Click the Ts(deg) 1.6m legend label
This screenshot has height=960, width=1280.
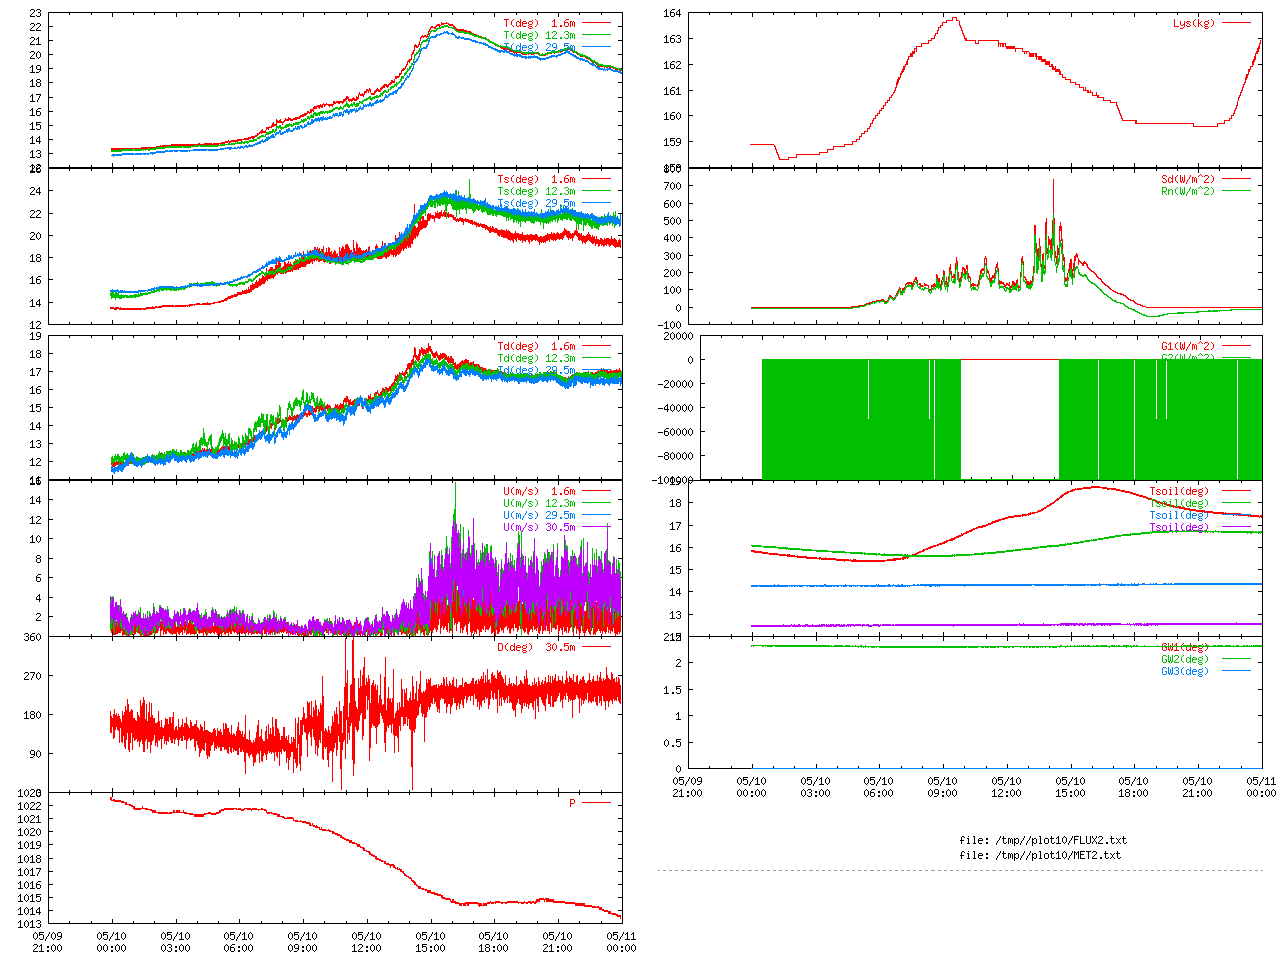tap(536, 180)
